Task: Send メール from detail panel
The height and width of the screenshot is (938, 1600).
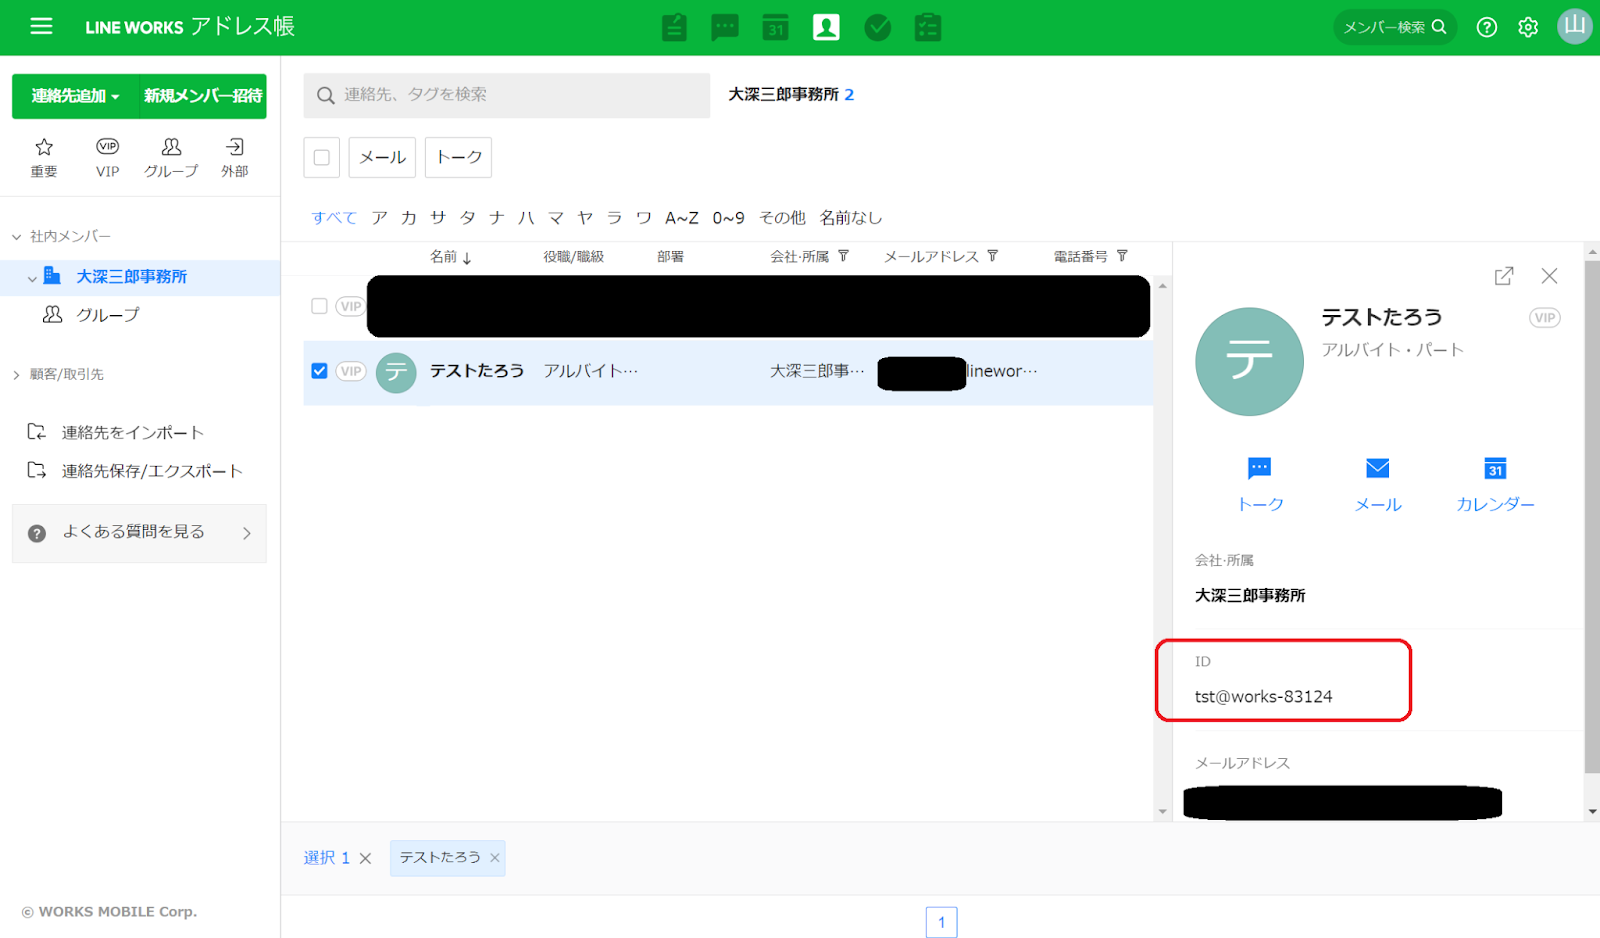Action: point(1378,484)
